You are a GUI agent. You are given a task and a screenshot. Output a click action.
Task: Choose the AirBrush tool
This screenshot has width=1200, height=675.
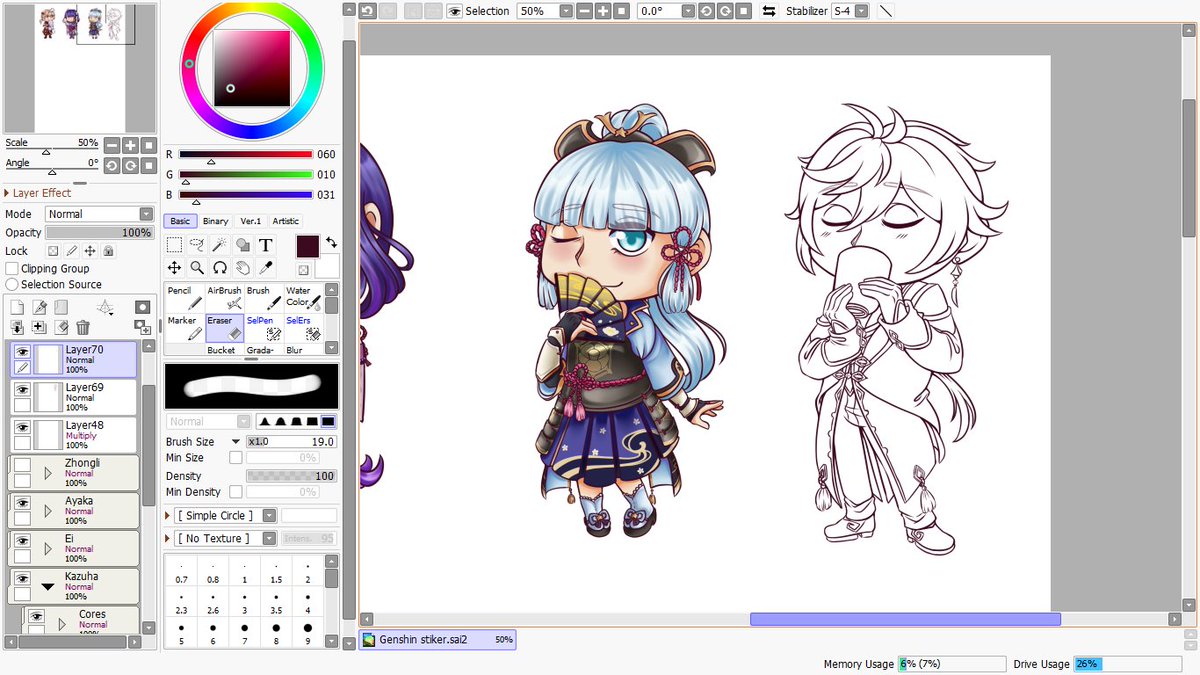(224, 298)
